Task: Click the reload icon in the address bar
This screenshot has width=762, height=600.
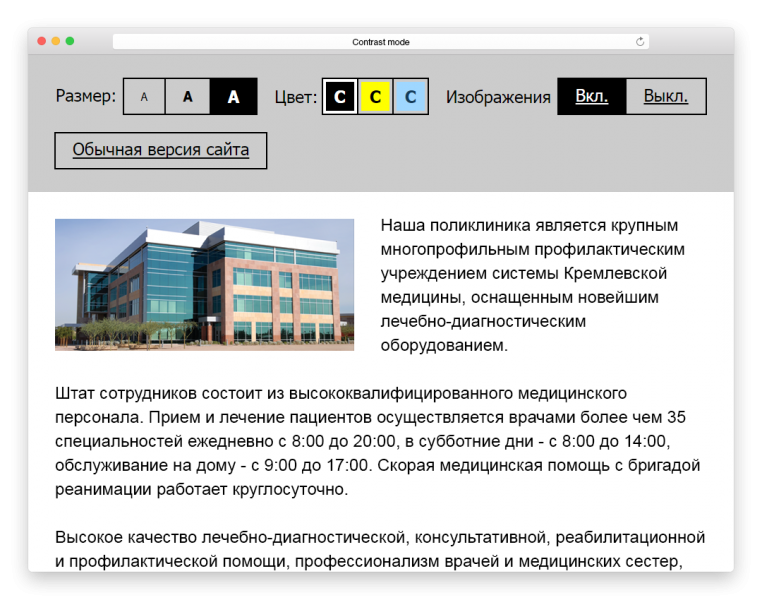Action: click(640, 42)
